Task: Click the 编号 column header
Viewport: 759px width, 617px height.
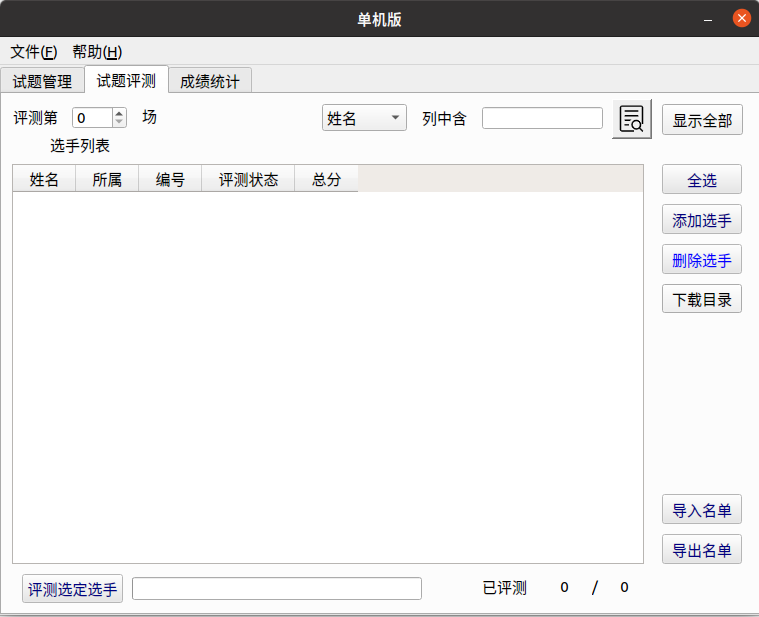Action: (170, 180)
